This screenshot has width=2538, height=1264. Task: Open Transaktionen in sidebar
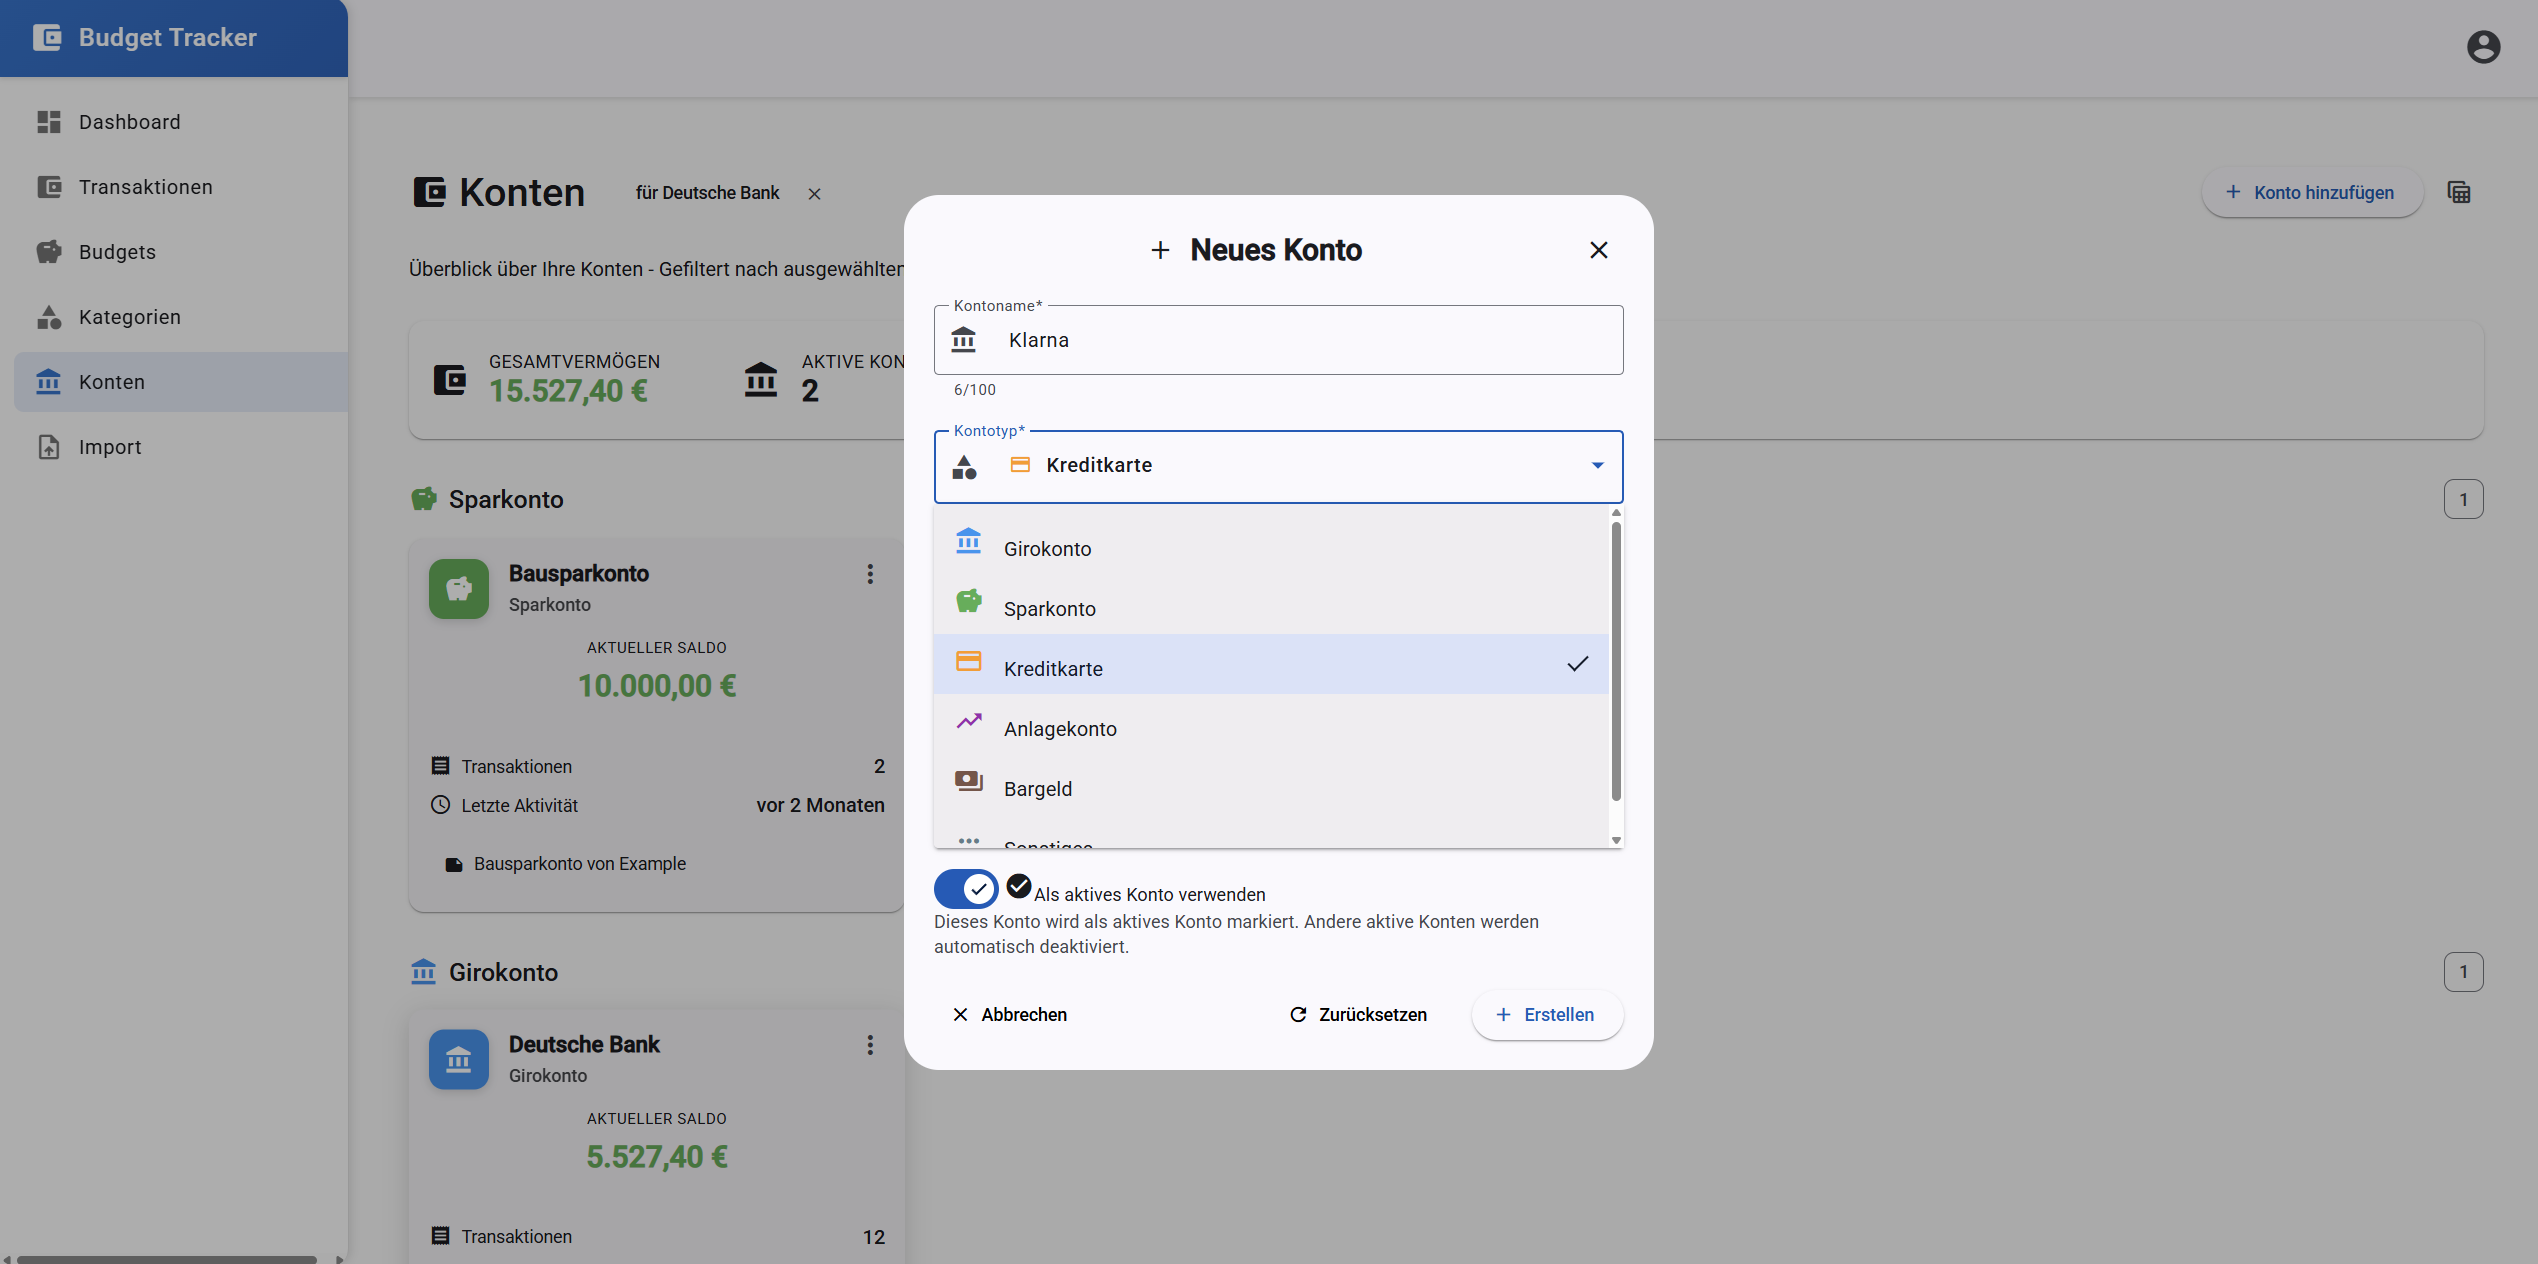181,187
